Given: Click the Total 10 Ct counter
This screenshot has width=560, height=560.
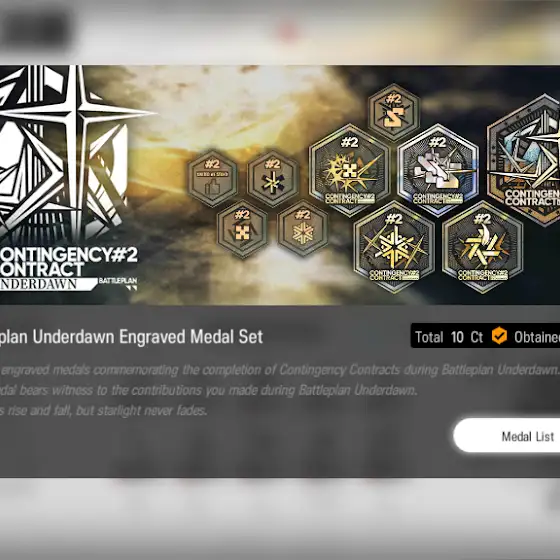Looking at the screenshot, I should [449, 337].
